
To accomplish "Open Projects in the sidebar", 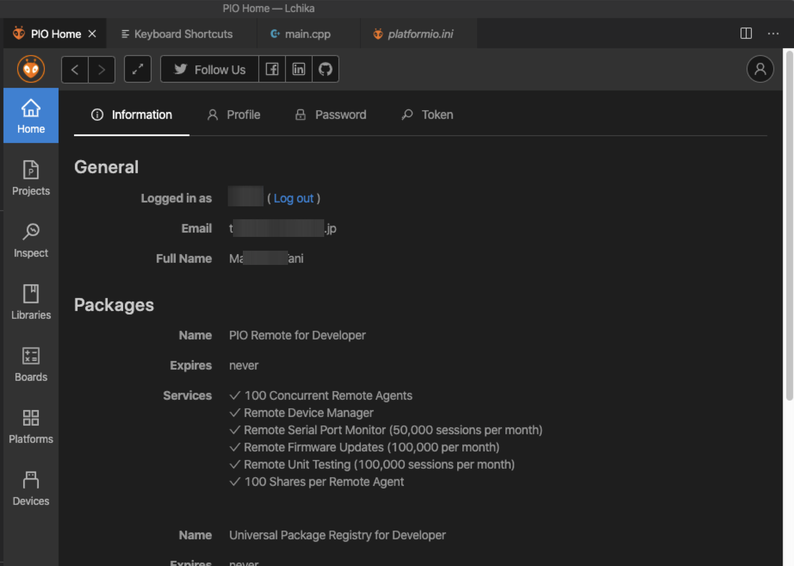I will click(x=31, y=178).
